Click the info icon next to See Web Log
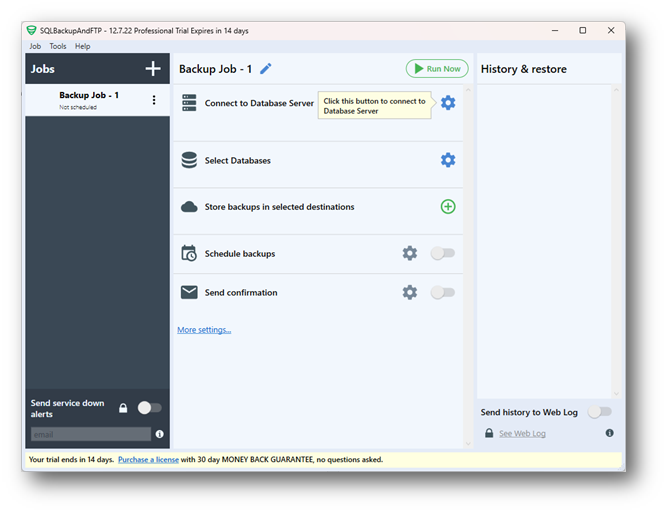The image size is (668, 514). click(x=609, y=434)
